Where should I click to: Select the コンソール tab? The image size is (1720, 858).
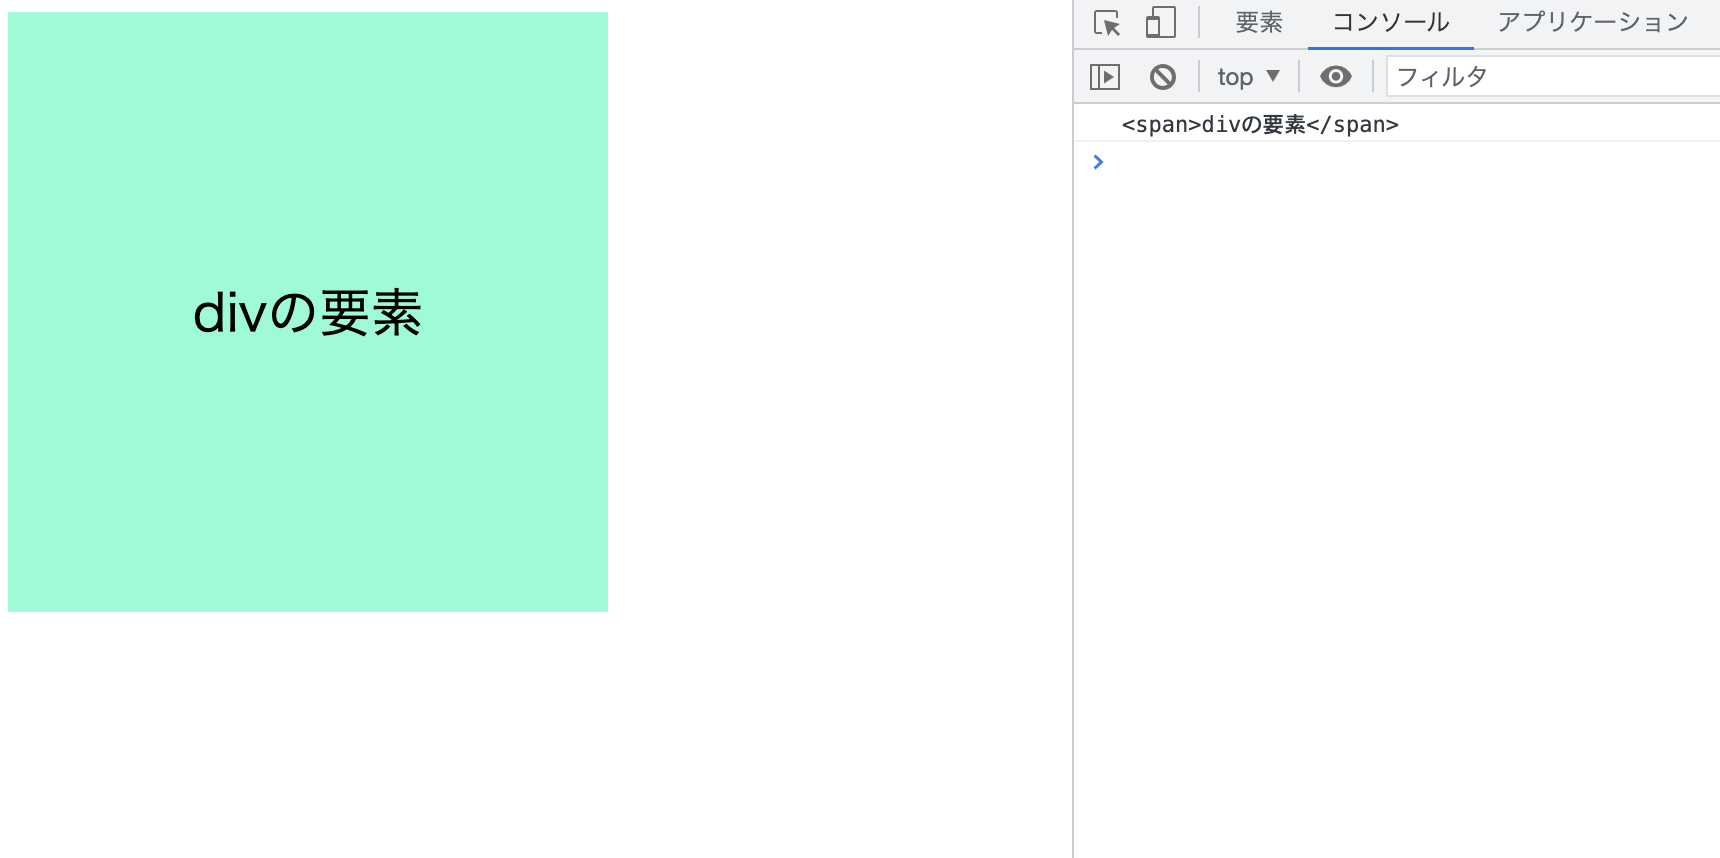1390,22
